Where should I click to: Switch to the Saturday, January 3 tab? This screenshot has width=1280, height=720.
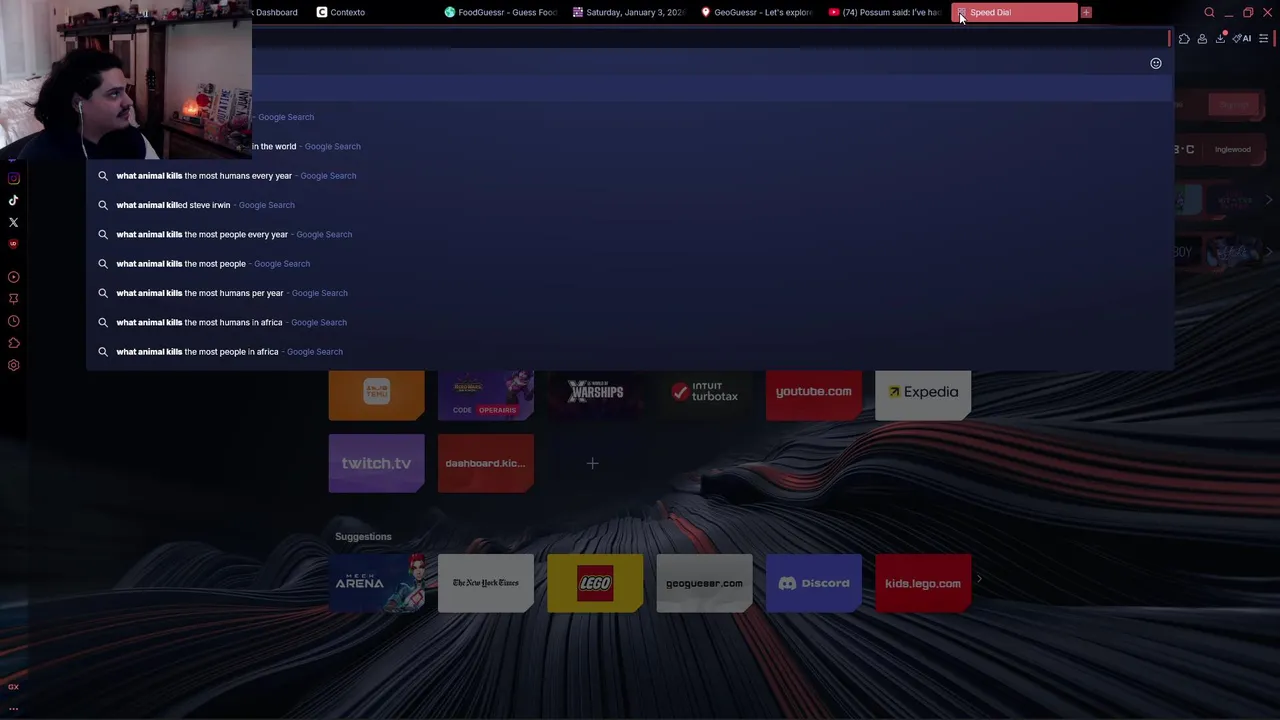click(629, 12)
